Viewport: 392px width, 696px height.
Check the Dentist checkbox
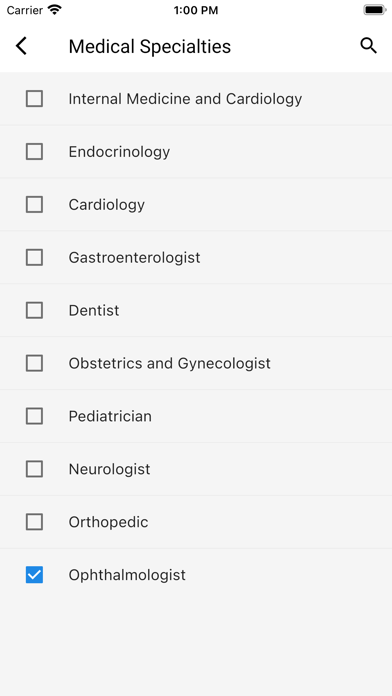[x=34, y=310]
